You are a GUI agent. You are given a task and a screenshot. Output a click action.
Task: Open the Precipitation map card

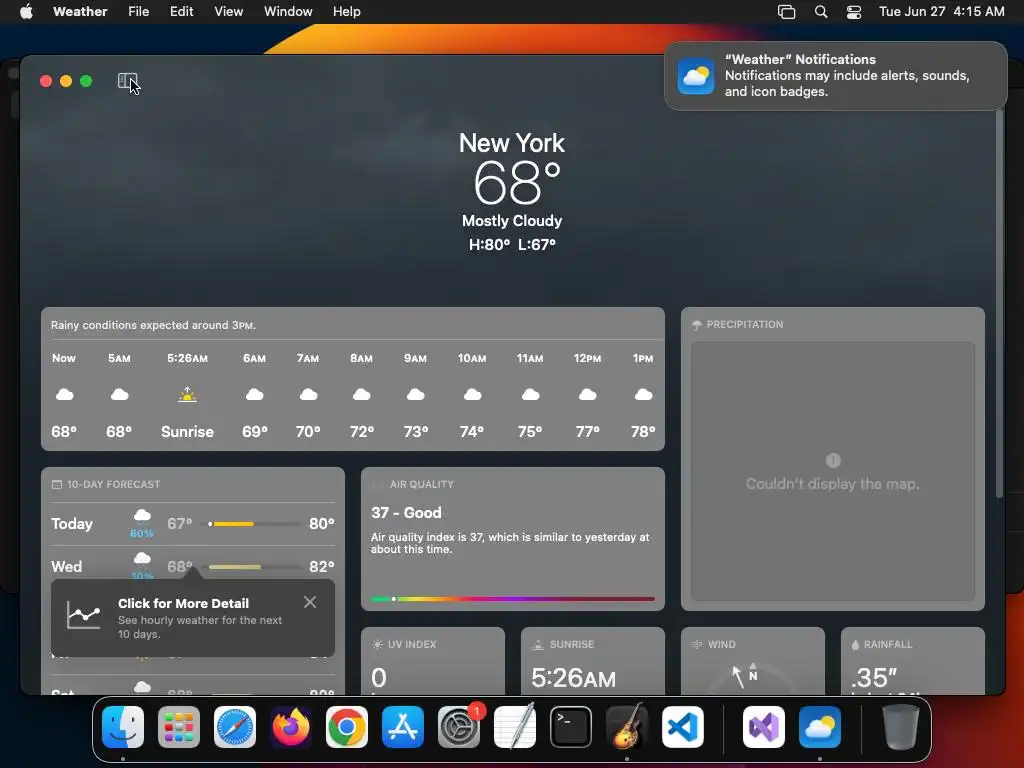[x=833, y=459]
